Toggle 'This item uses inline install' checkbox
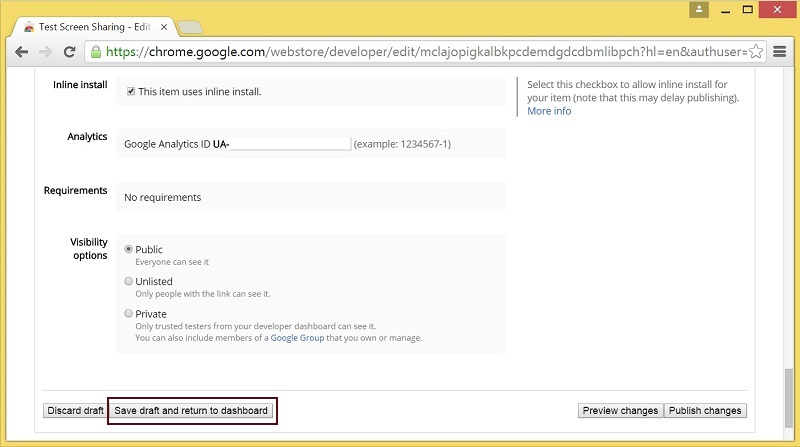Screen dimensions: 800x447 131,92
